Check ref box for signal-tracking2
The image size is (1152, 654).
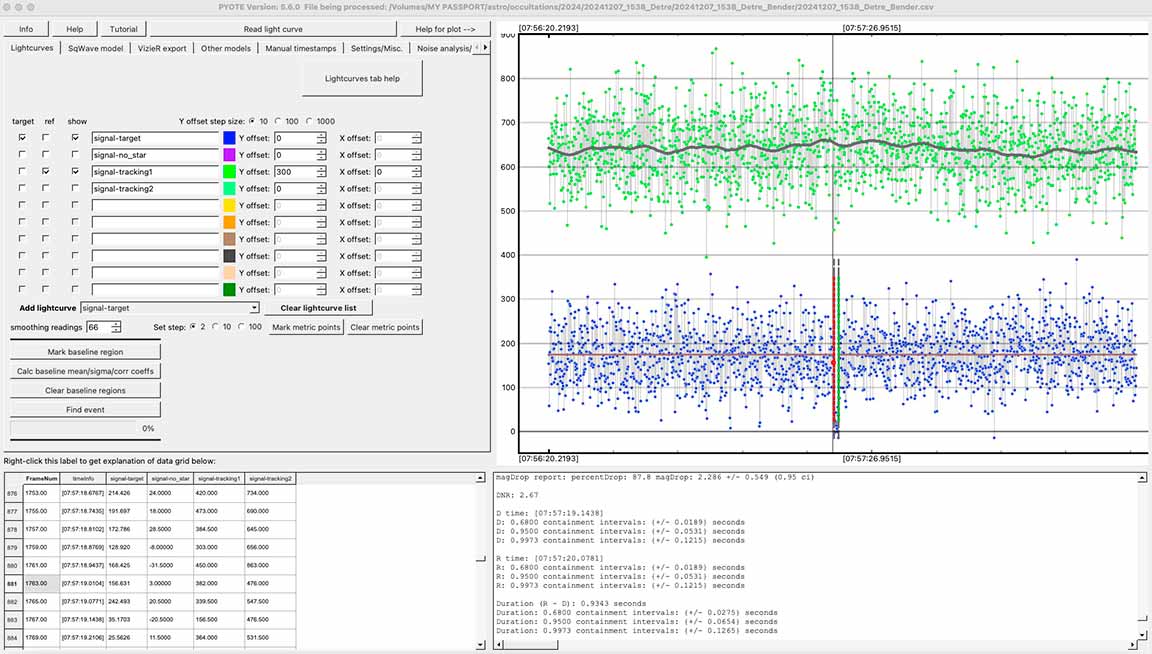pos(46,188)
